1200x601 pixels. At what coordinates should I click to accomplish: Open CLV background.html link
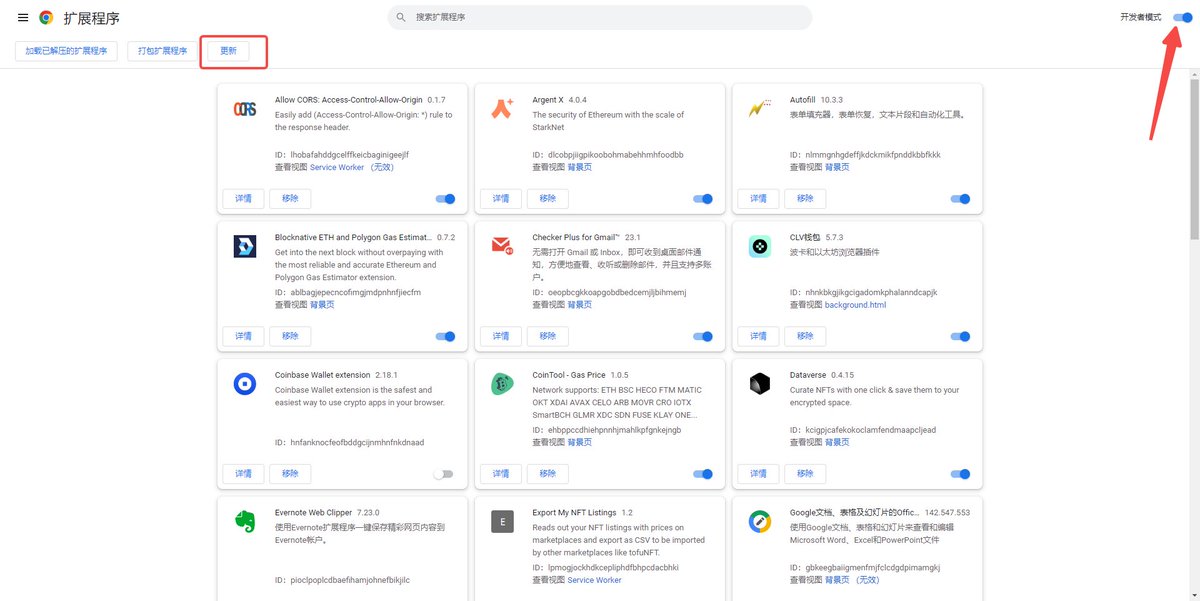click(x=855, y=305)
